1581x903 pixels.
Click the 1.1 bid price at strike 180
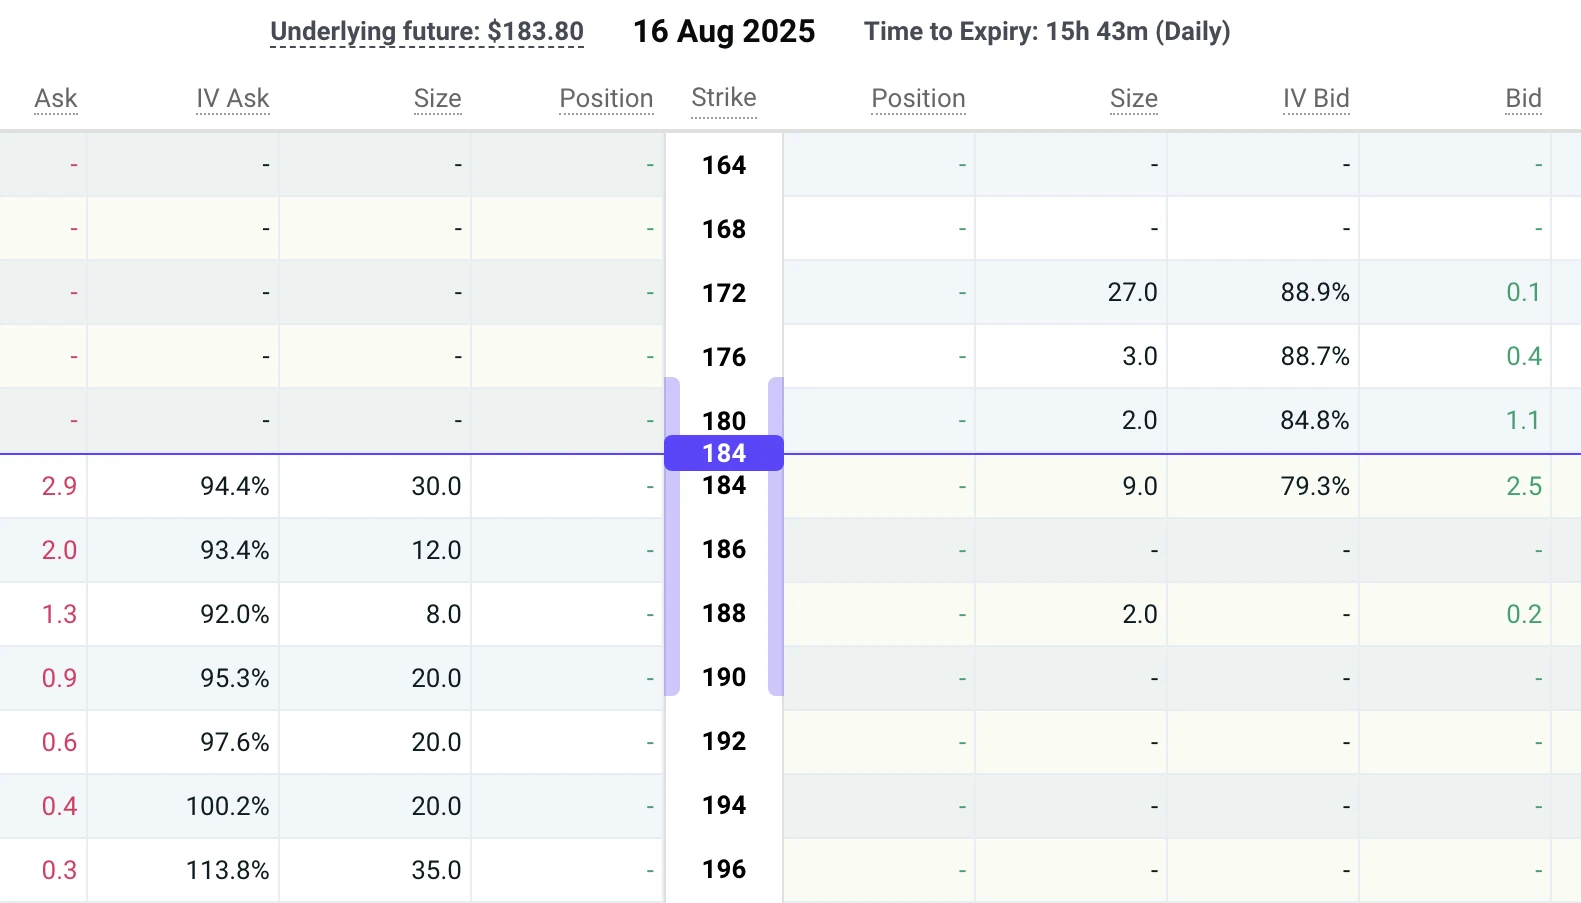(1523, 421)
